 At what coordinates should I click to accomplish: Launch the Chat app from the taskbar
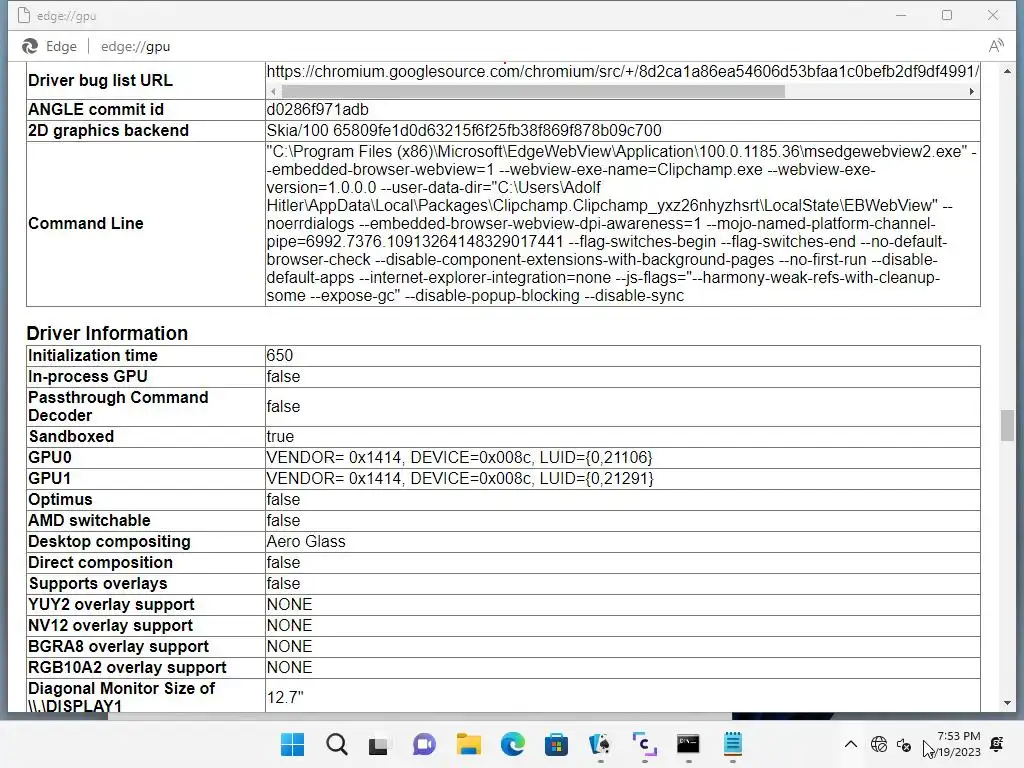pos(424,744)
